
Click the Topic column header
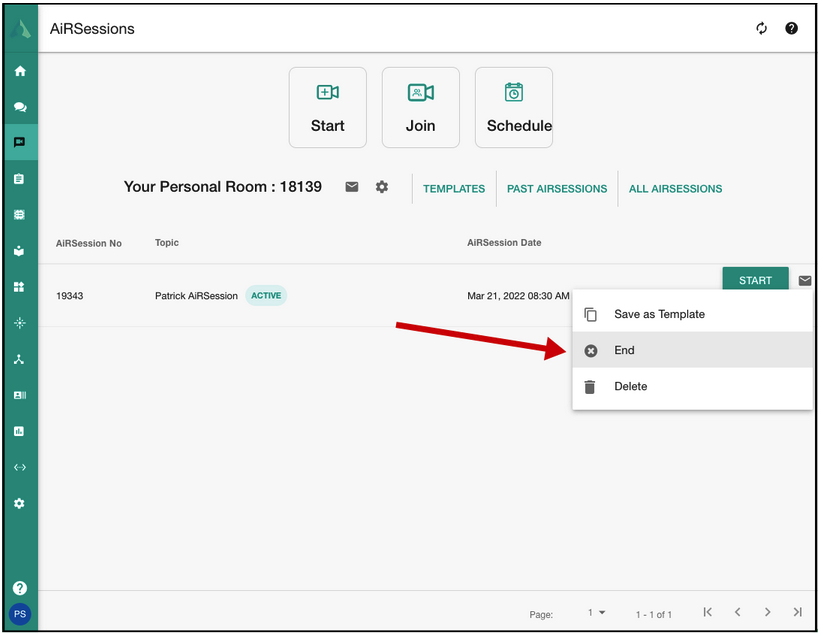click(167, 242)
